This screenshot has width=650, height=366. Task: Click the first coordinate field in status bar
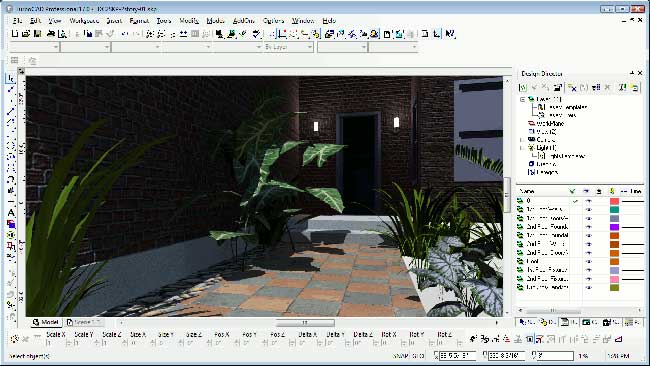coord(457,356)
